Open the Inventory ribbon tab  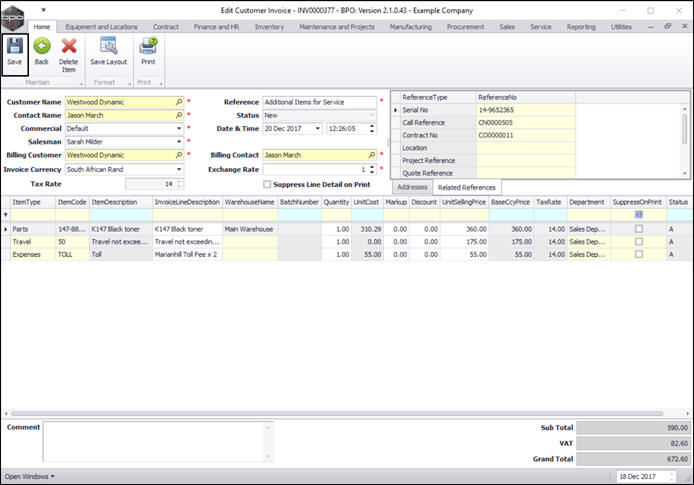269,27
